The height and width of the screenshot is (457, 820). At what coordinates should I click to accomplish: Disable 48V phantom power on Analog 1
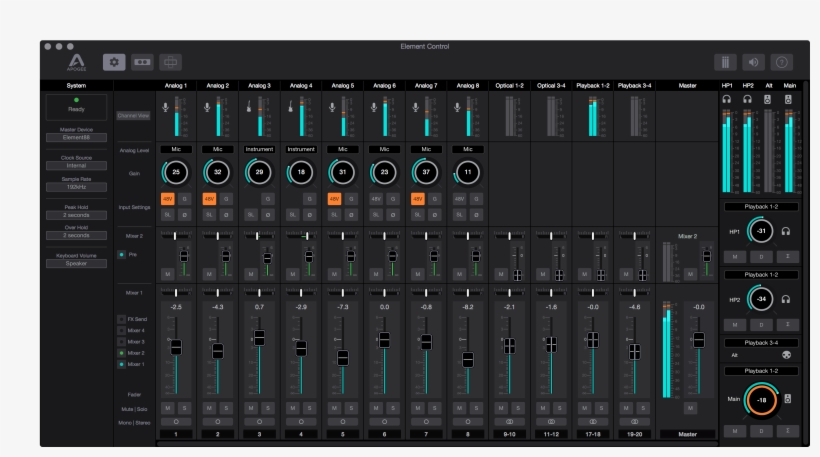point(167,199)
